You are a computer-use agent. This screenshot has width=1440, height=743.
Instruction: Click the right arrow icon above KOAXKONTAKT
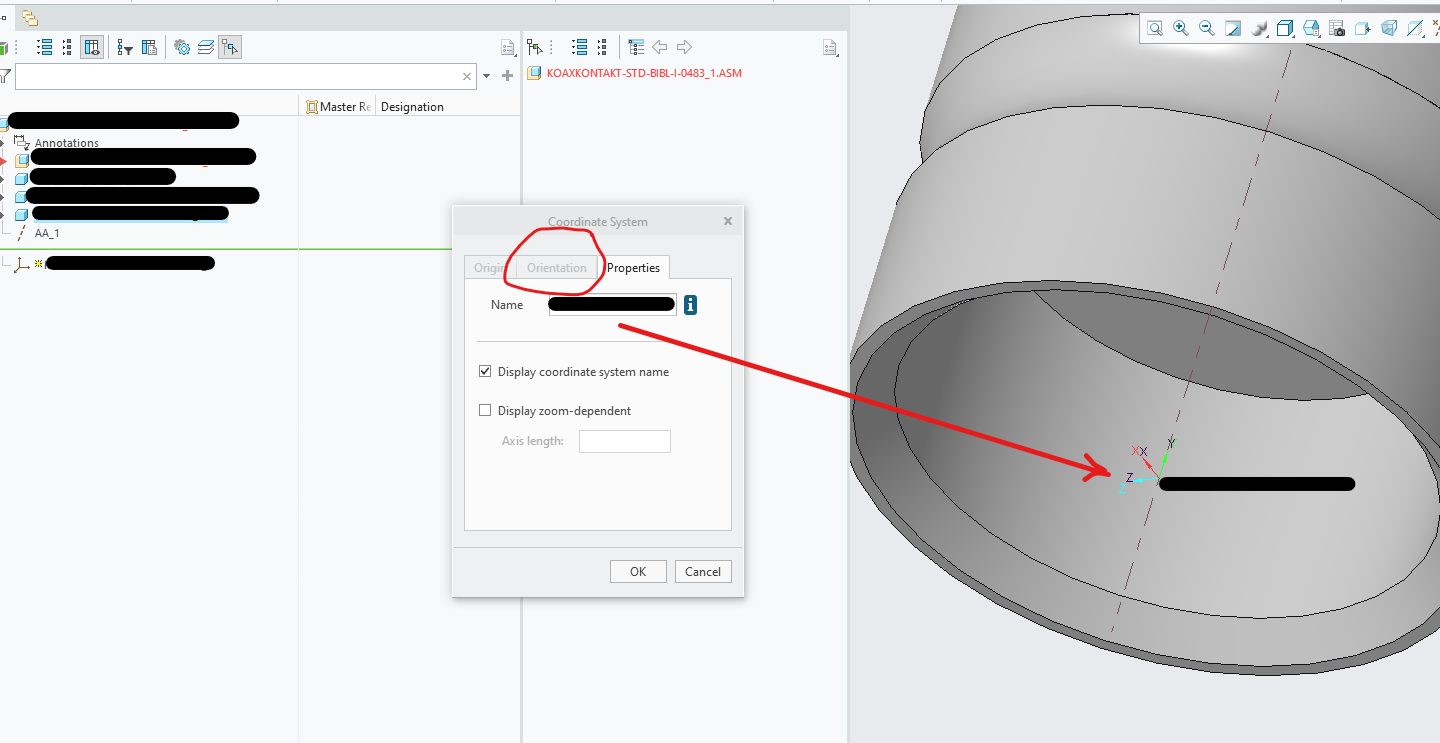click(x=684, y=47)
